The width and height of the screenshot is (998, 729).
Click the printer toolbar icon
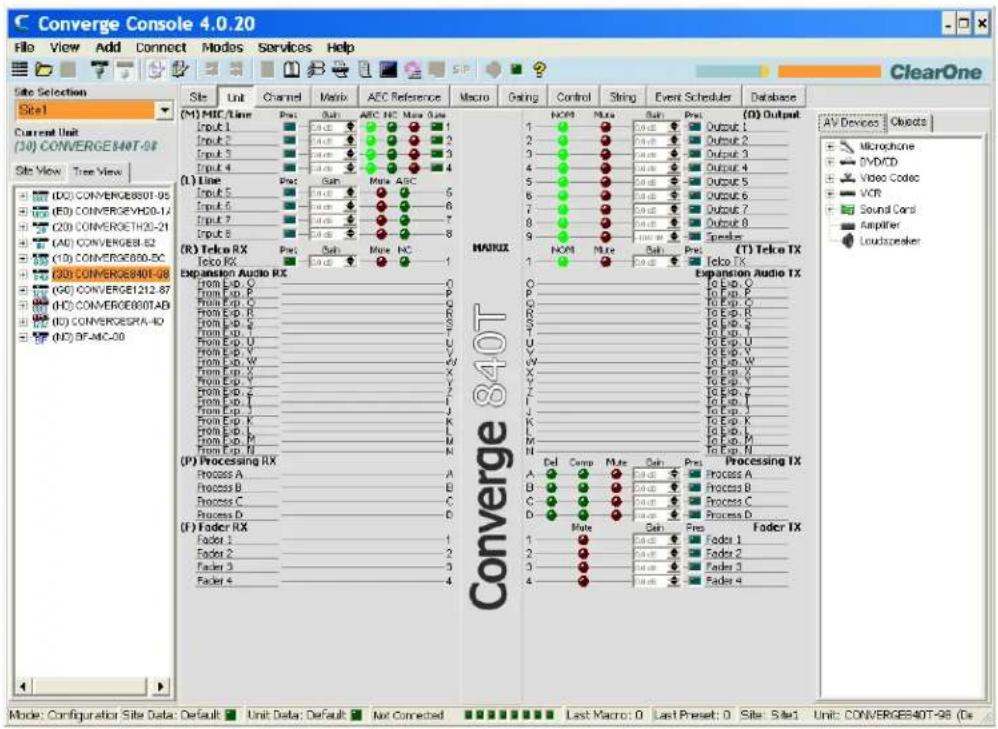(341, 69)
